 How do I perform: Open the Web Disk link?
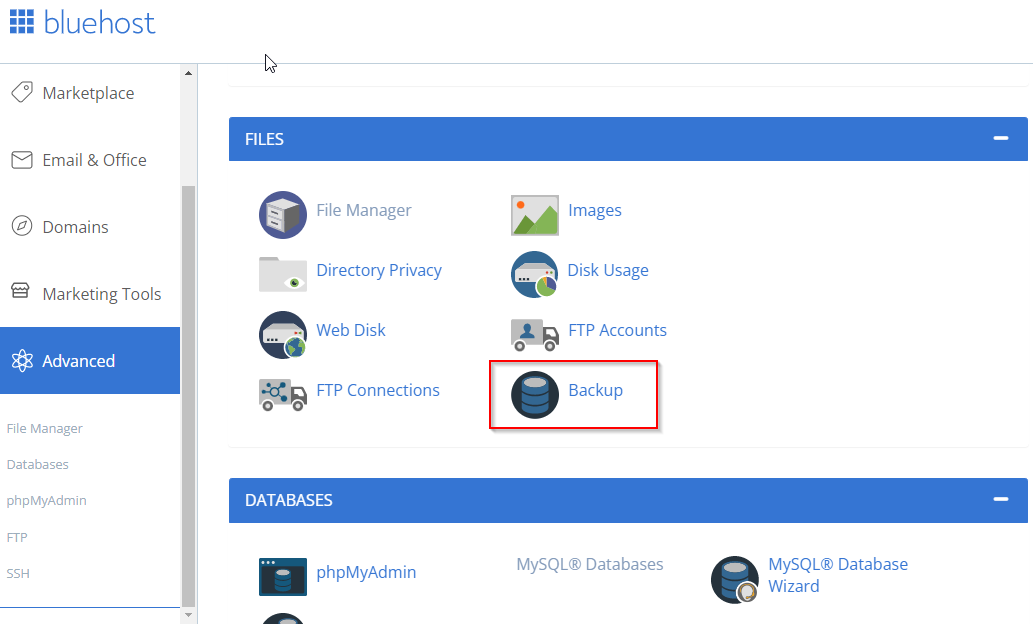coord(350,330)
